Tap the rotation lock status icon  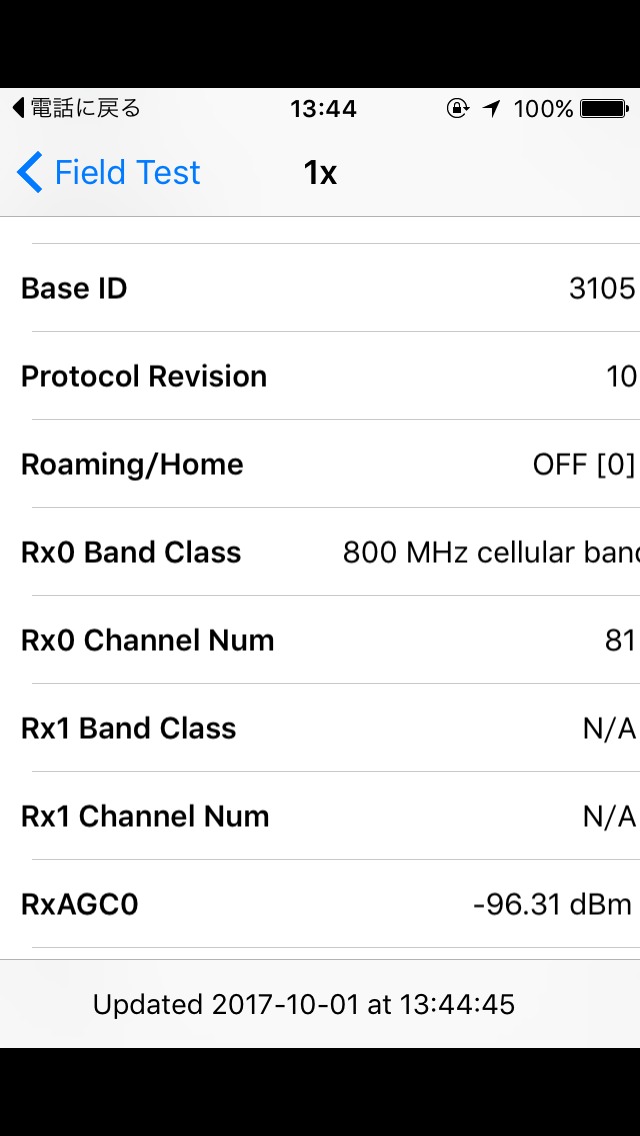click(457, 108)
